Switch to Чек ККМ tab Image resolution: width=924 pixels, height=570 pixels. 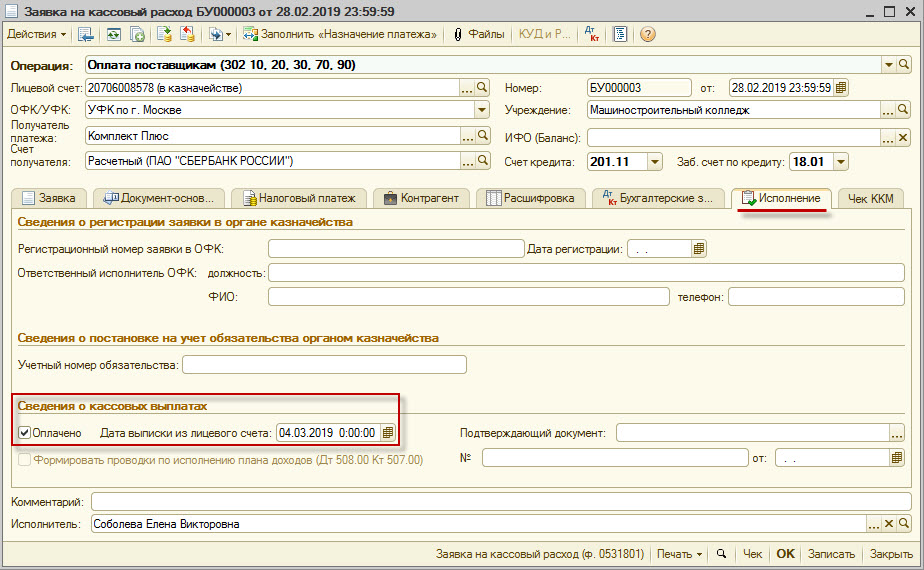click(x=870, y=199)
